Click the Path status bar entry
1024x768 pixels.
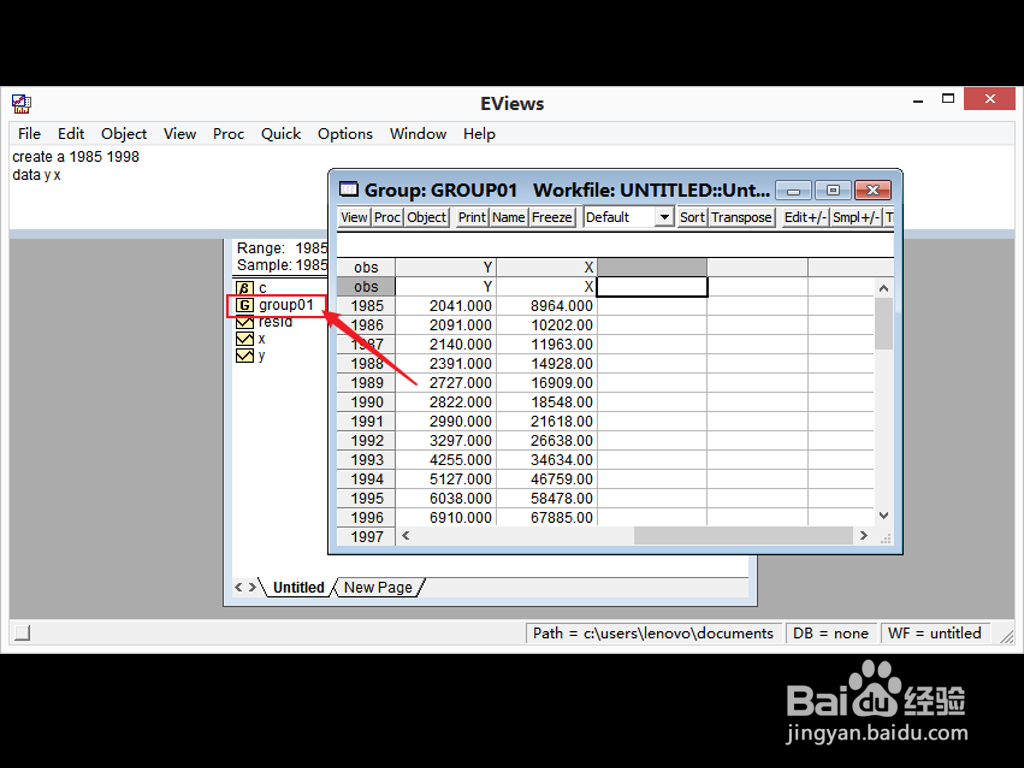click(x=653, y=633)
